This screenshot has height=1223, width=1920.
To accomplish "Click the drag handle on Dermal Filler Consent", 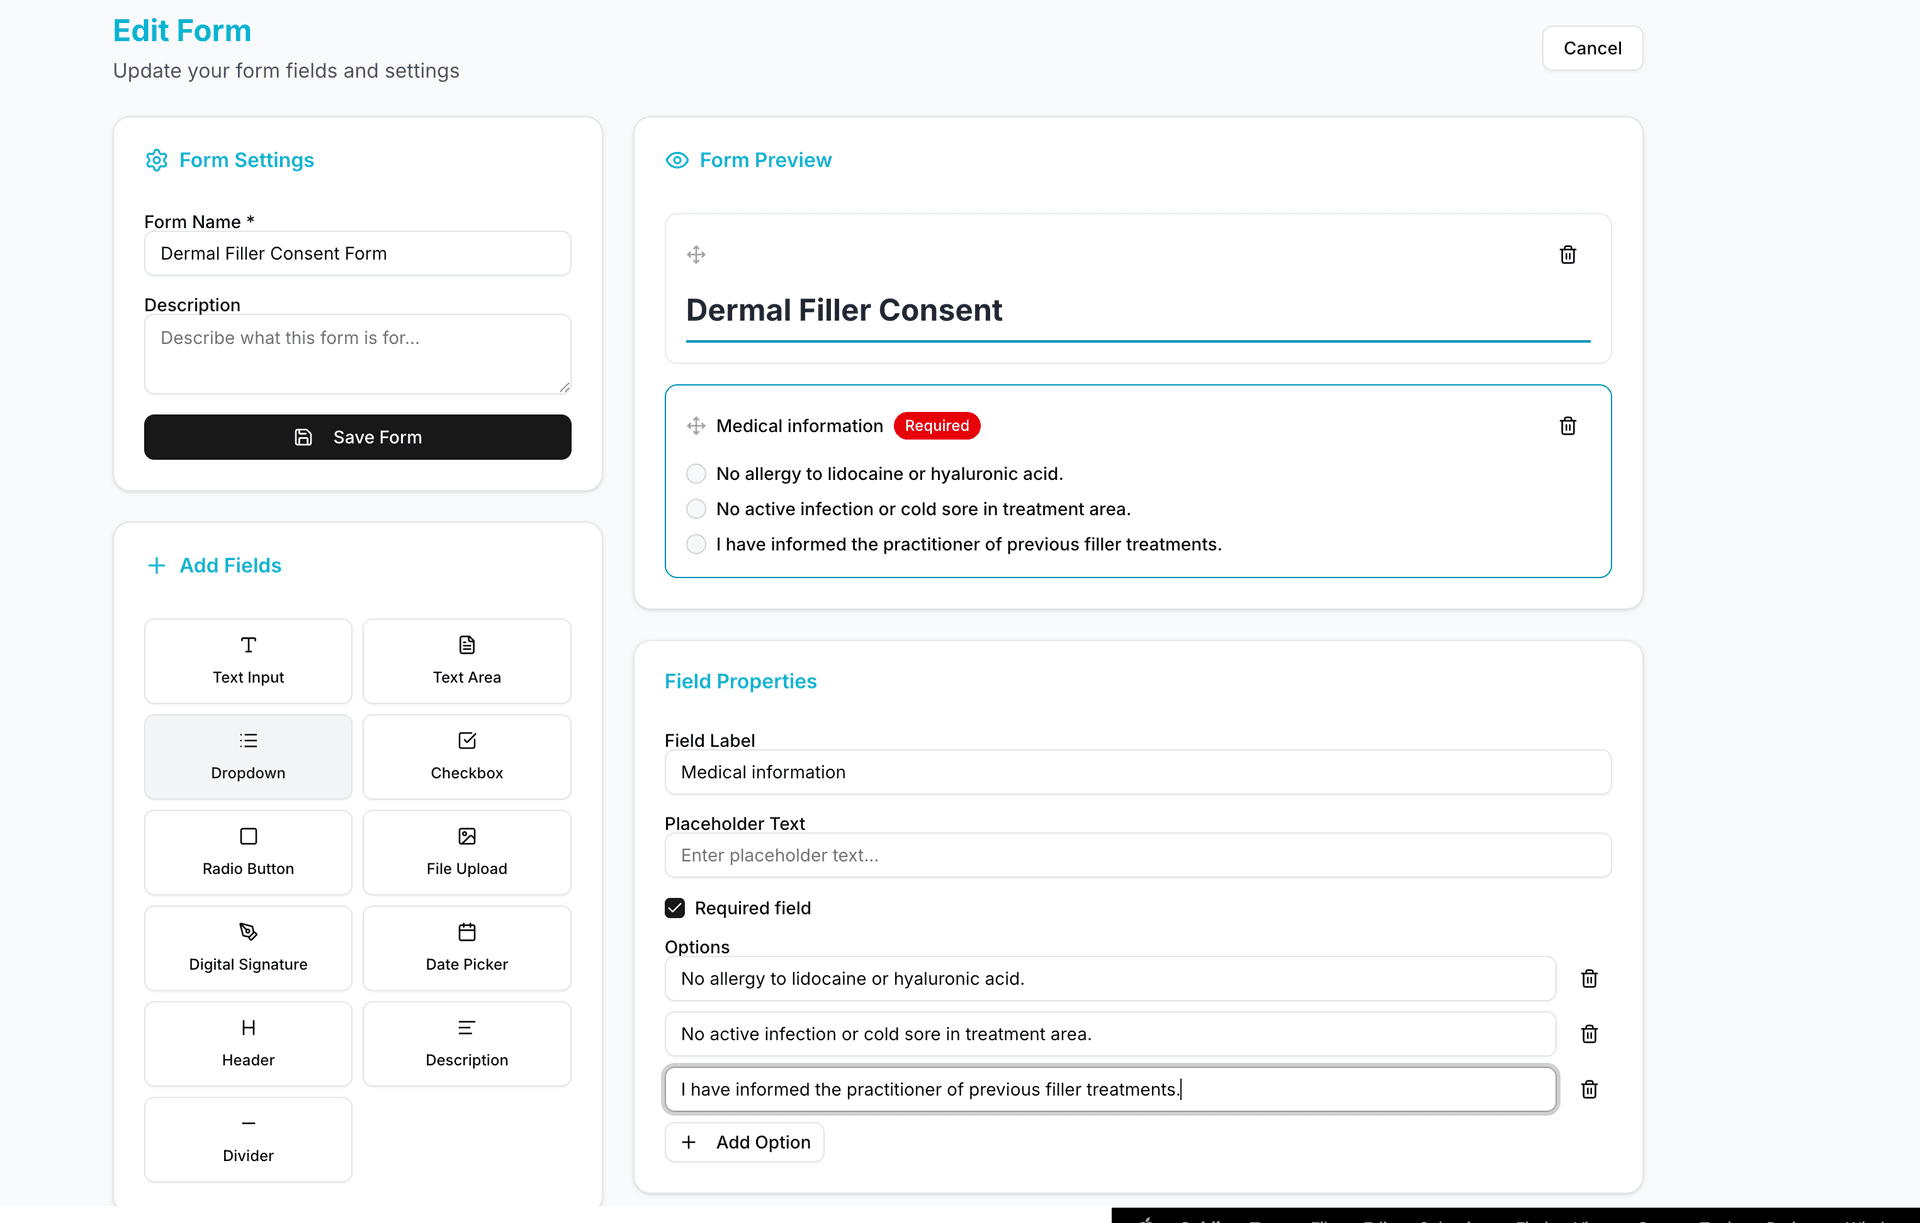I will click(696, 254).
